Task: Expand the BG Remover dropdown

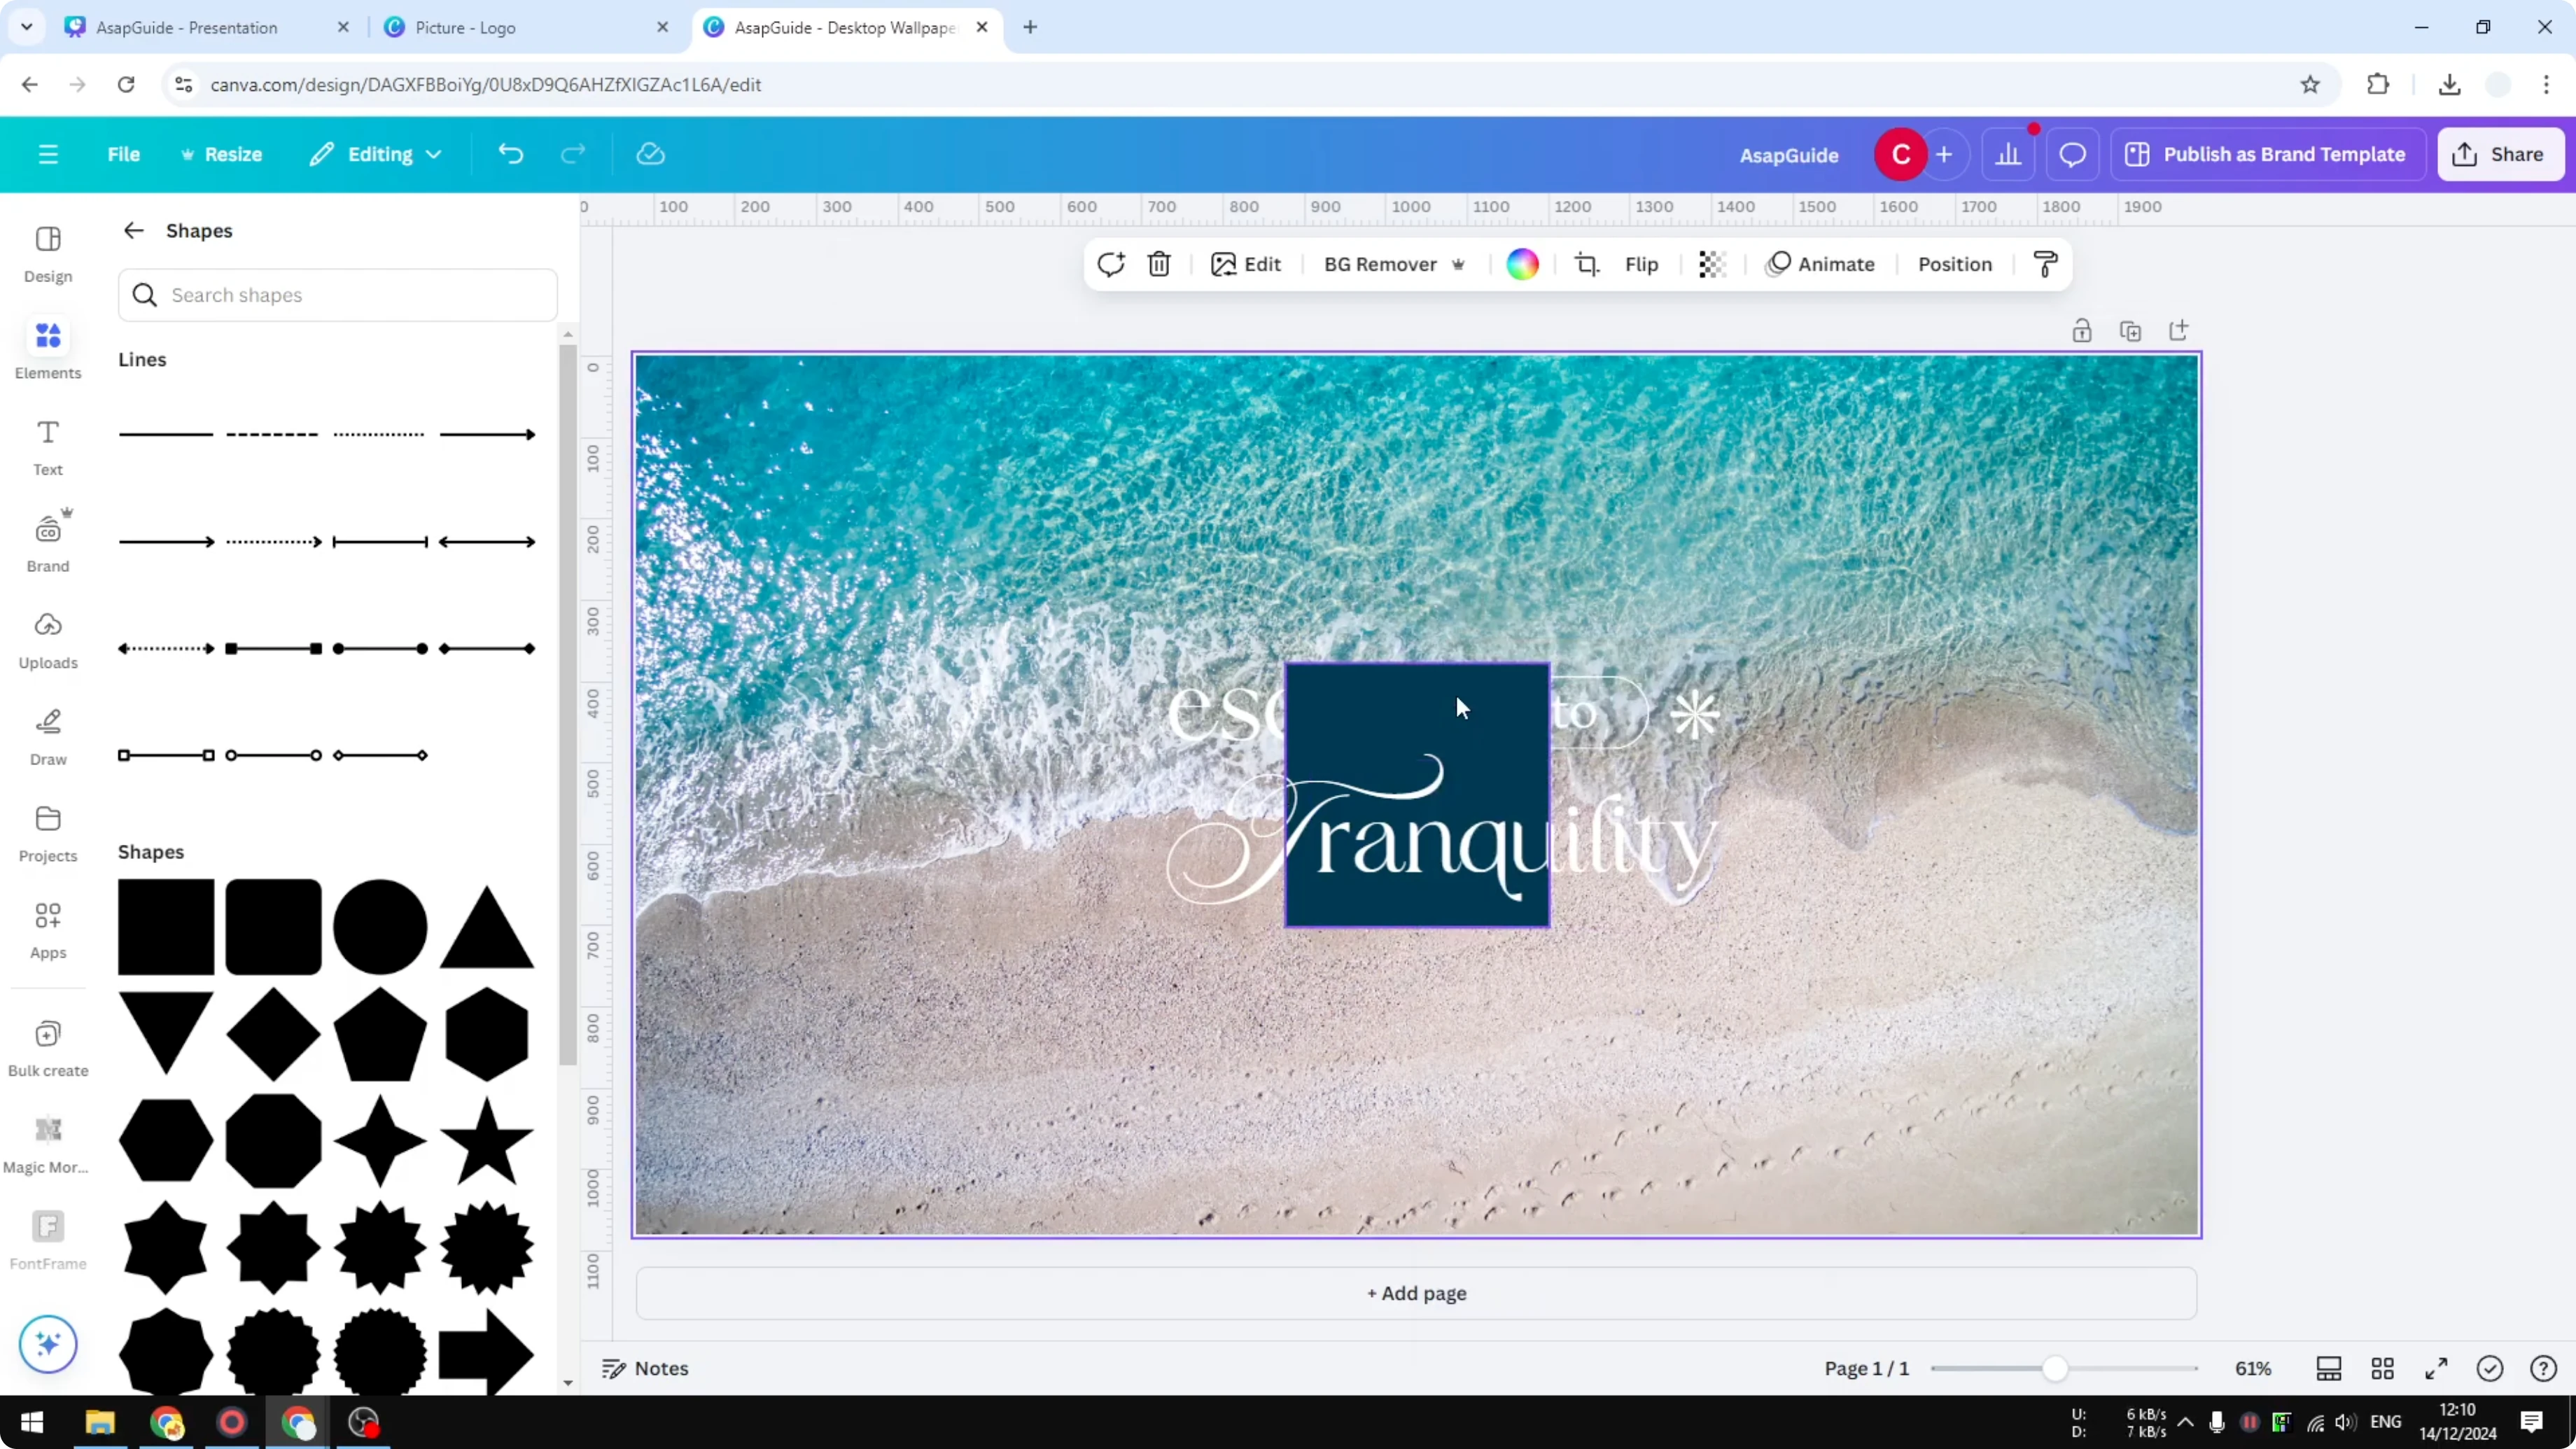Action: tap(1458, 264)
